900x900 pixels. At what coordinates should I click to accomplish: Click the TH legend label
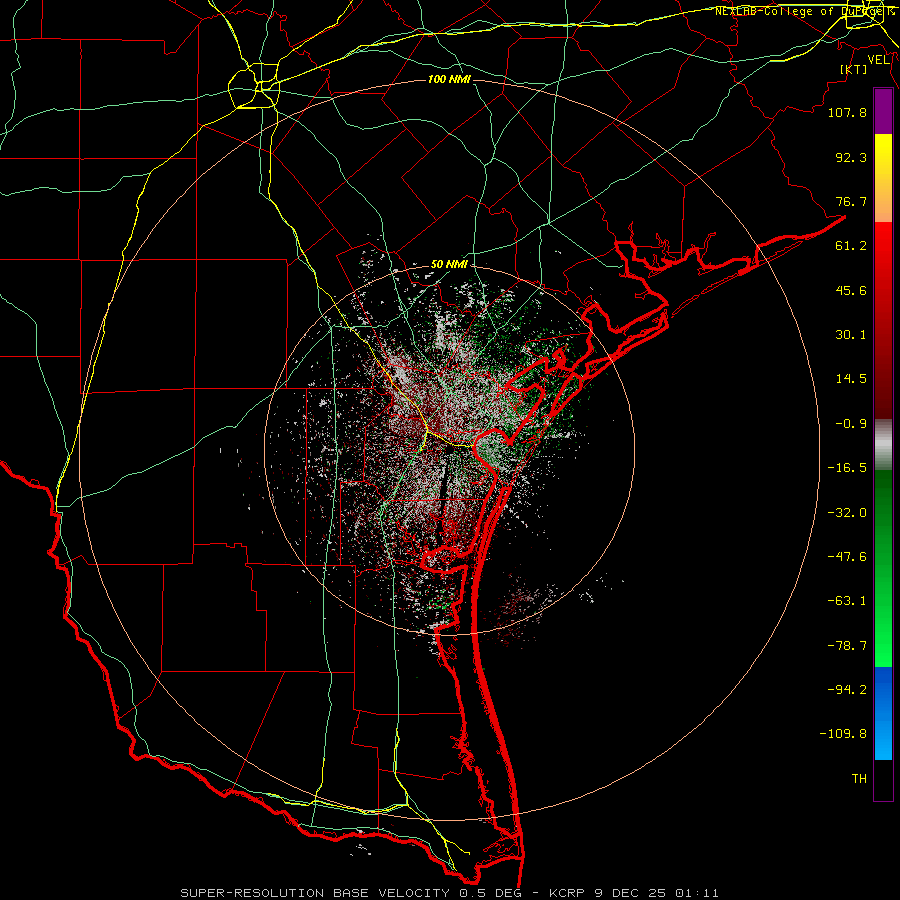tap(859, 779)
